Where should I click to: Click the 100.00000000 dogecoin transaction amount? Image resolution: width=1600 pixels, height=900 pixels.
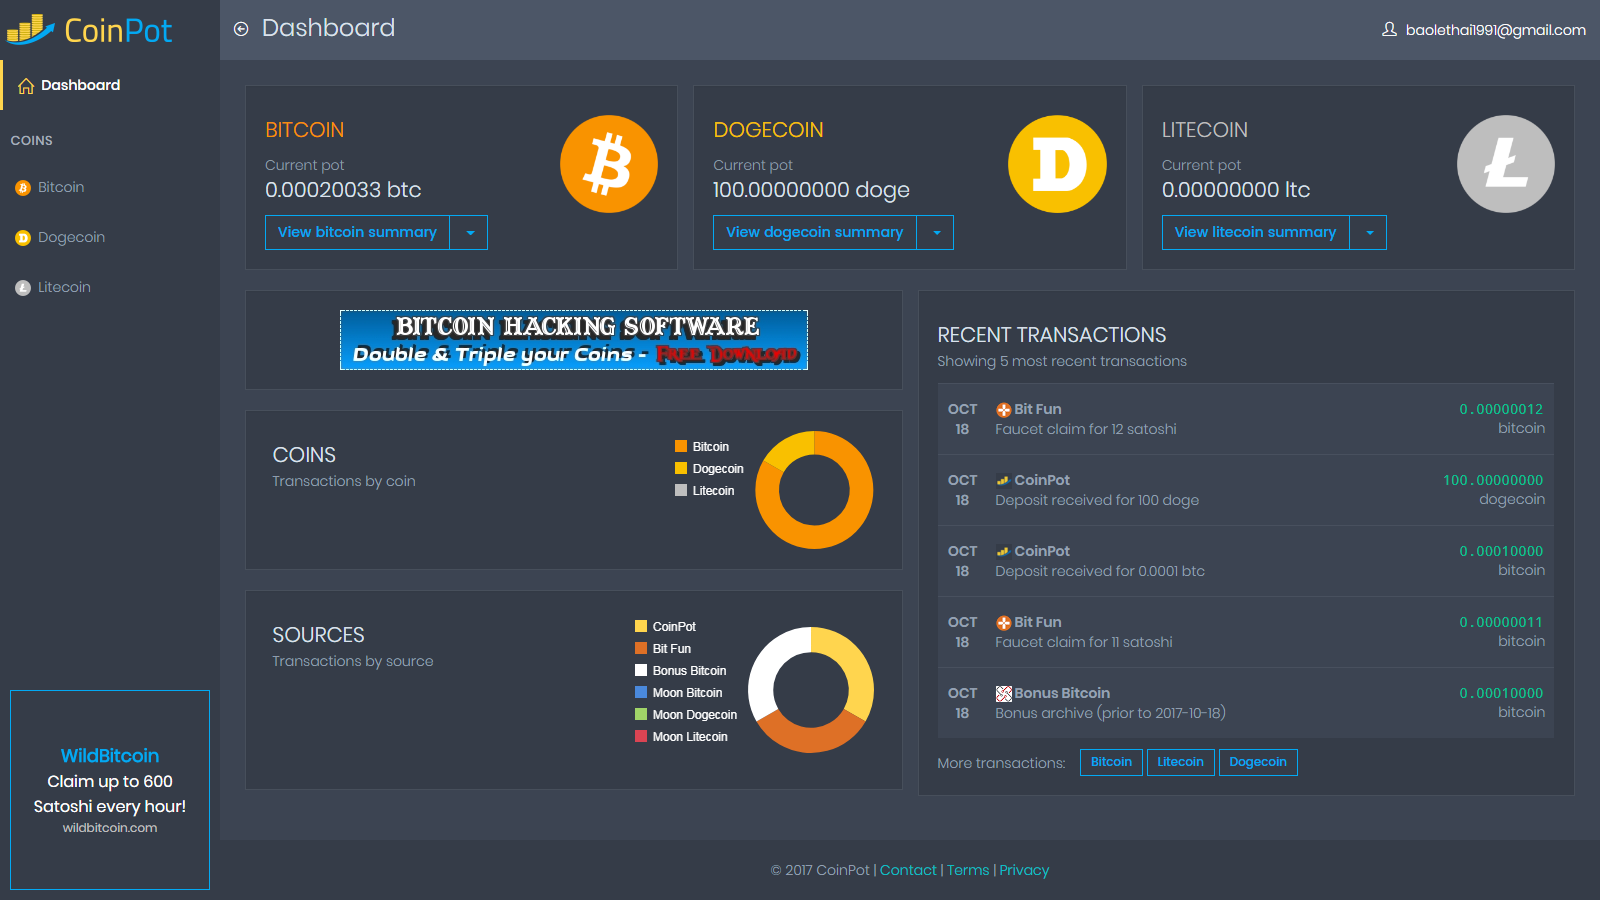click(1493, 481)
